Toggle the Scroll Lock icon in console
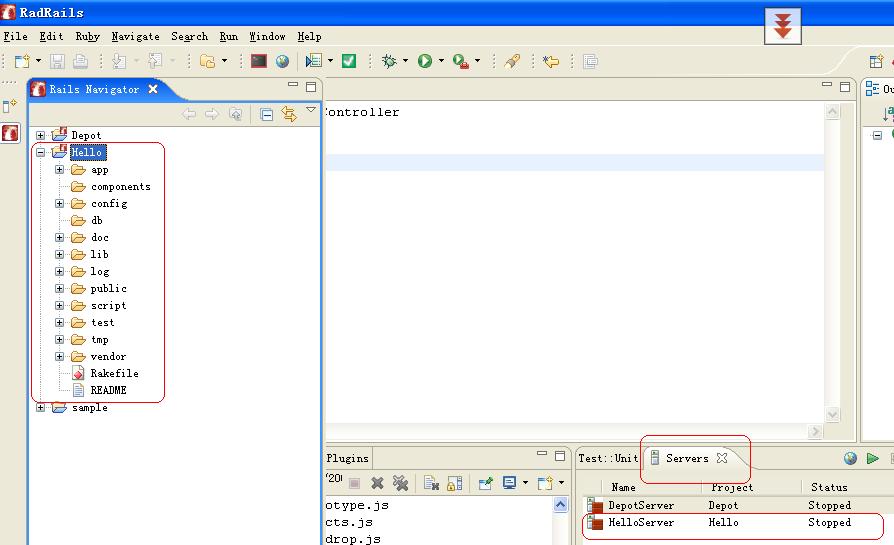 tap(454, 483)
